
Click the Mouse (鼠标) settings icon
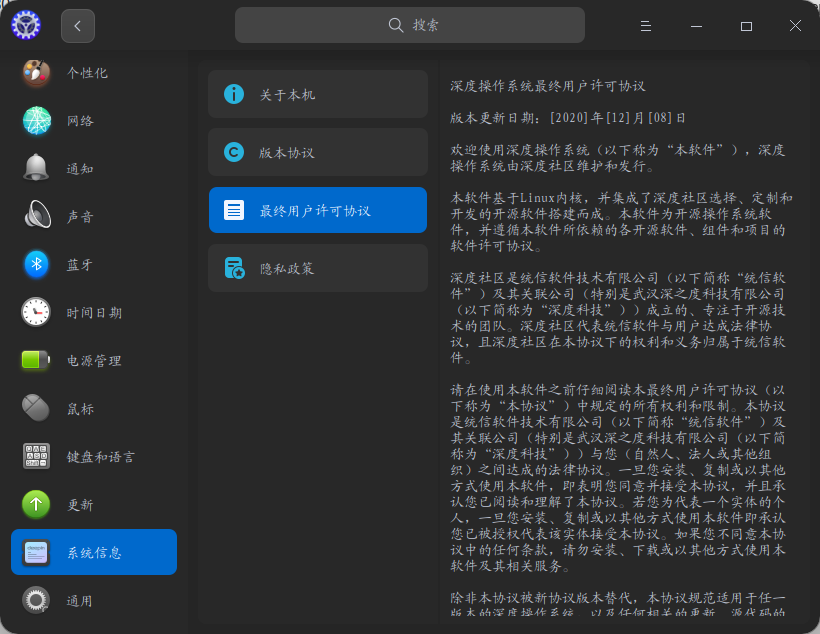pyautogui.click(x=36, y=408)
